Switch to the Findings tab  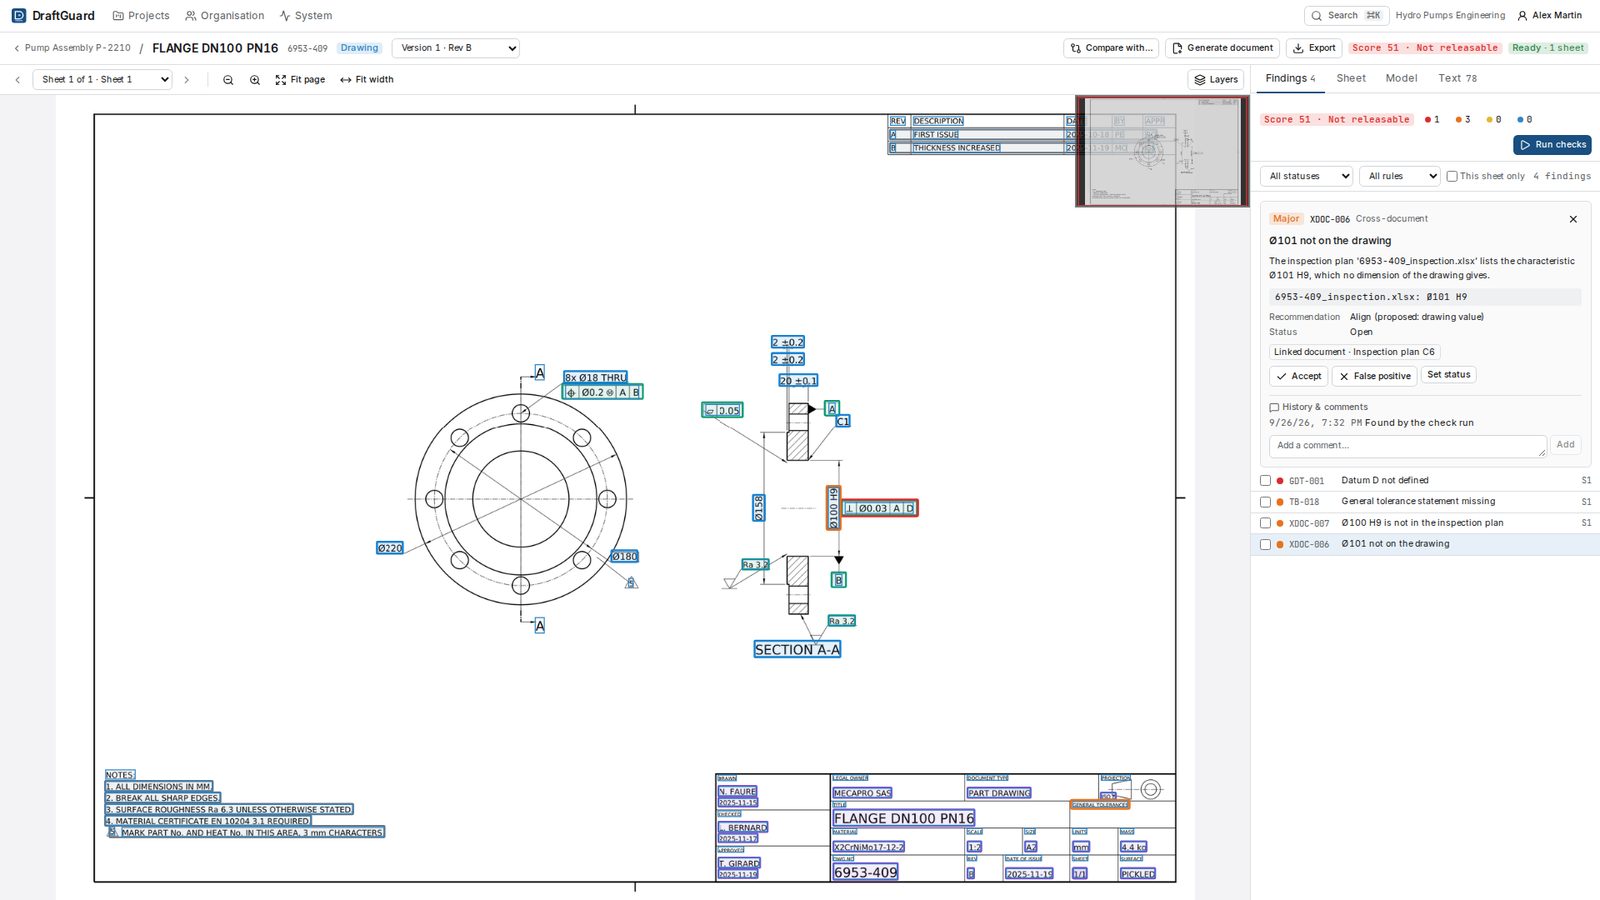pos(1290,78)
